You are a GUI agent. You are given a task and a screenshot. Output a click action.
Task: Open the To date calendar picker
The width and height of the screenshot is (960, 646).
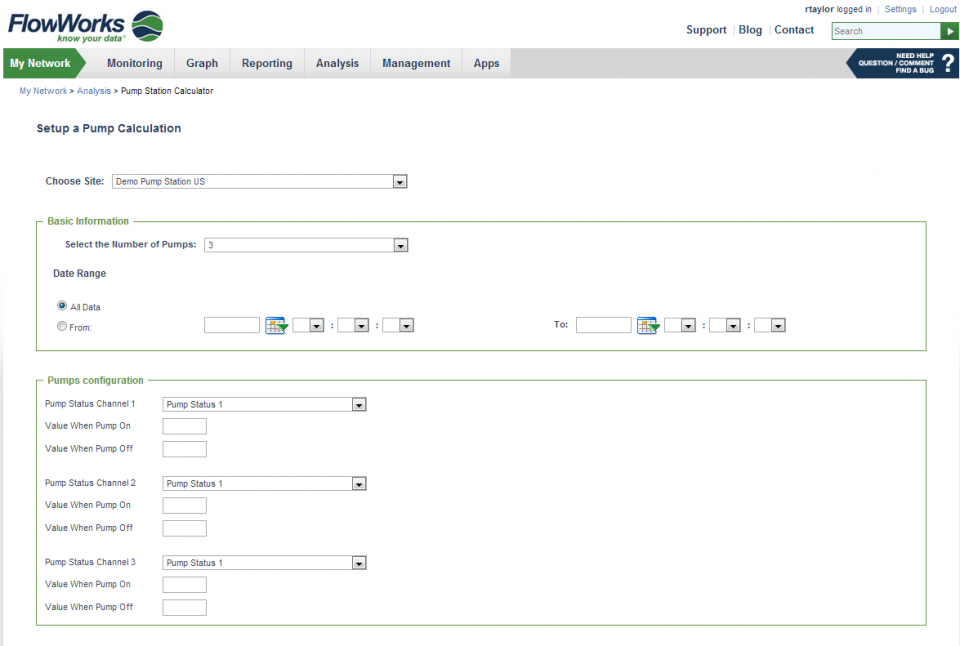(648, 325)
